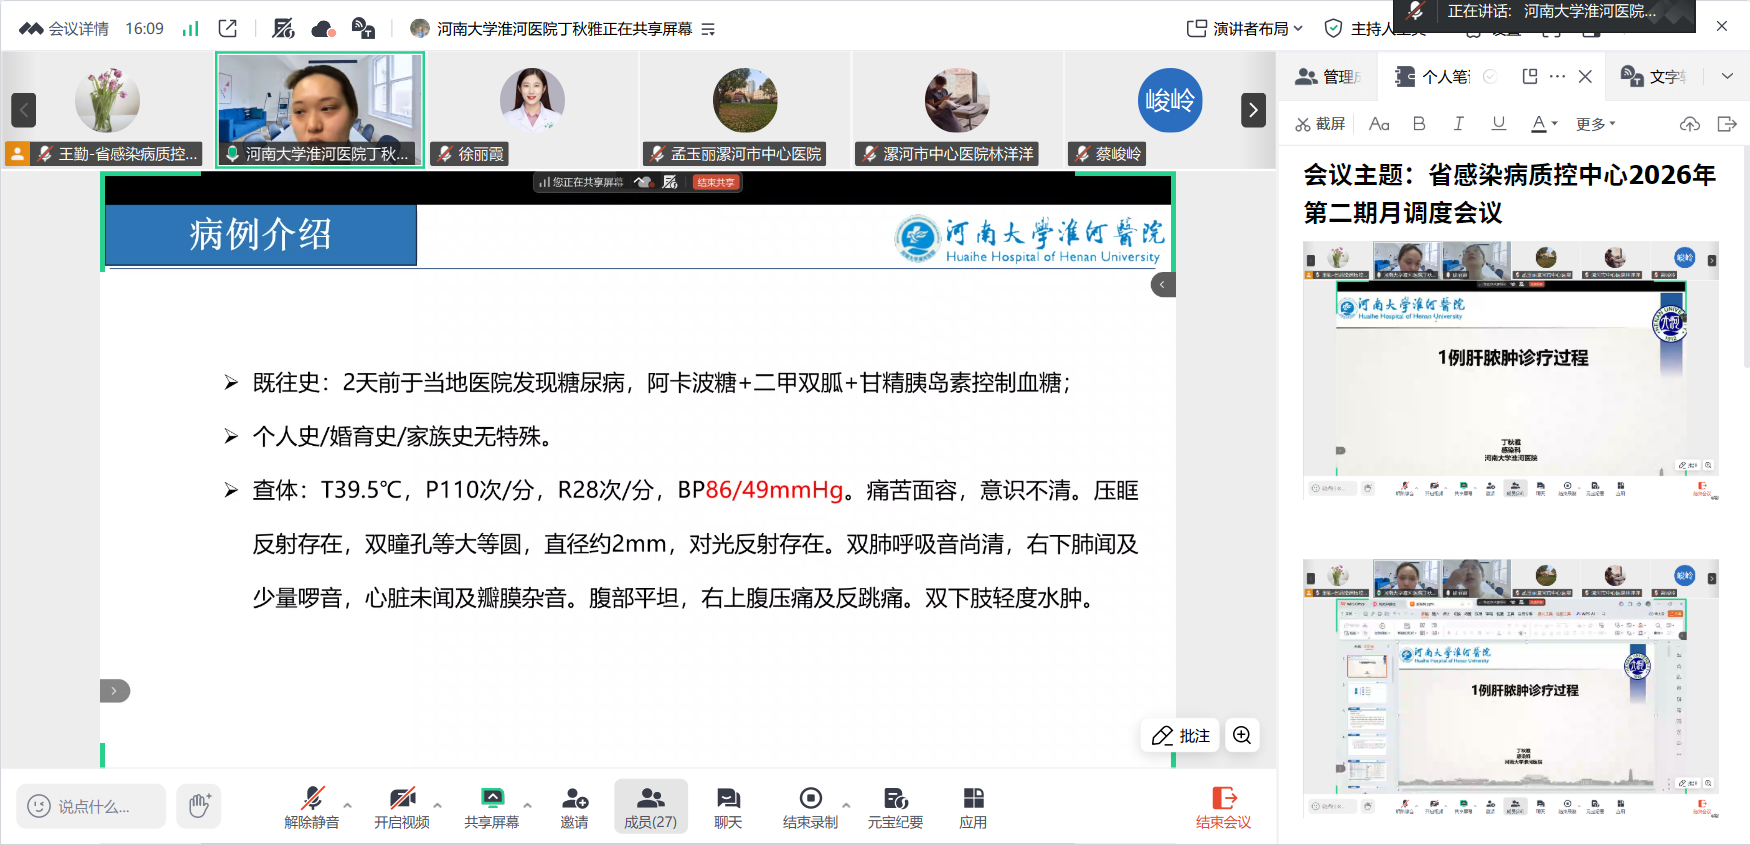Viewport: 1750px width, 845px height.
Task: Open the 应用 apps menu
Action: click(x=973, y=807)
